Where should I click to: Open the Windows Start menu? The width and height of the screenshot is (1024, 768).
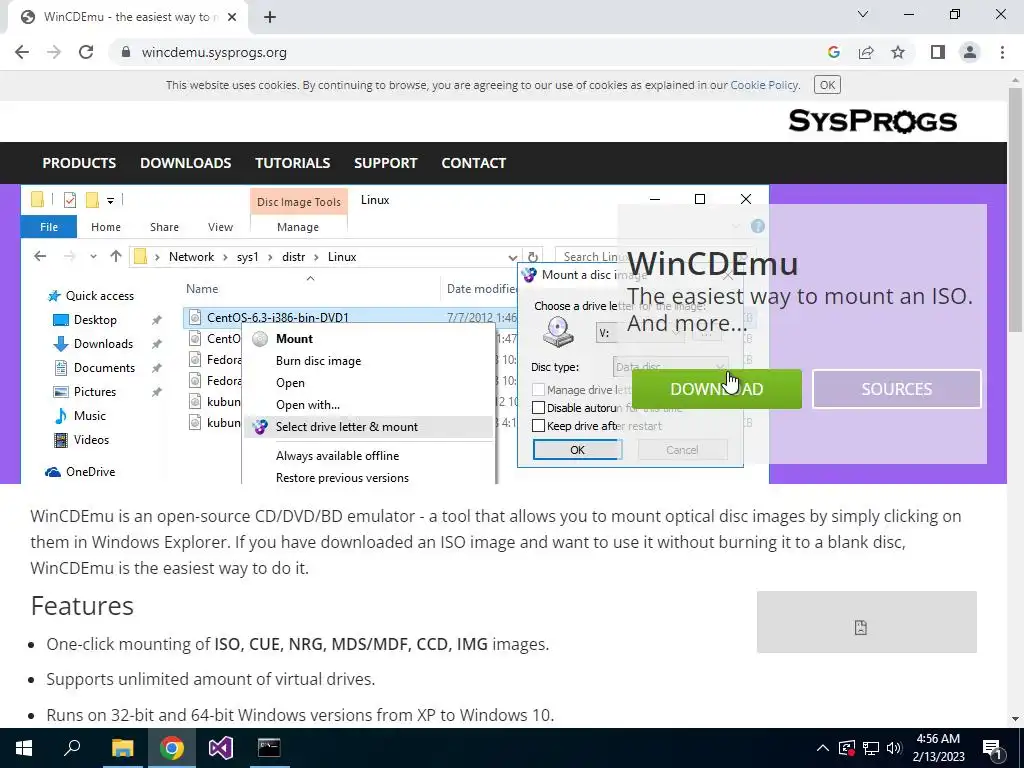[x=24, y=748]
